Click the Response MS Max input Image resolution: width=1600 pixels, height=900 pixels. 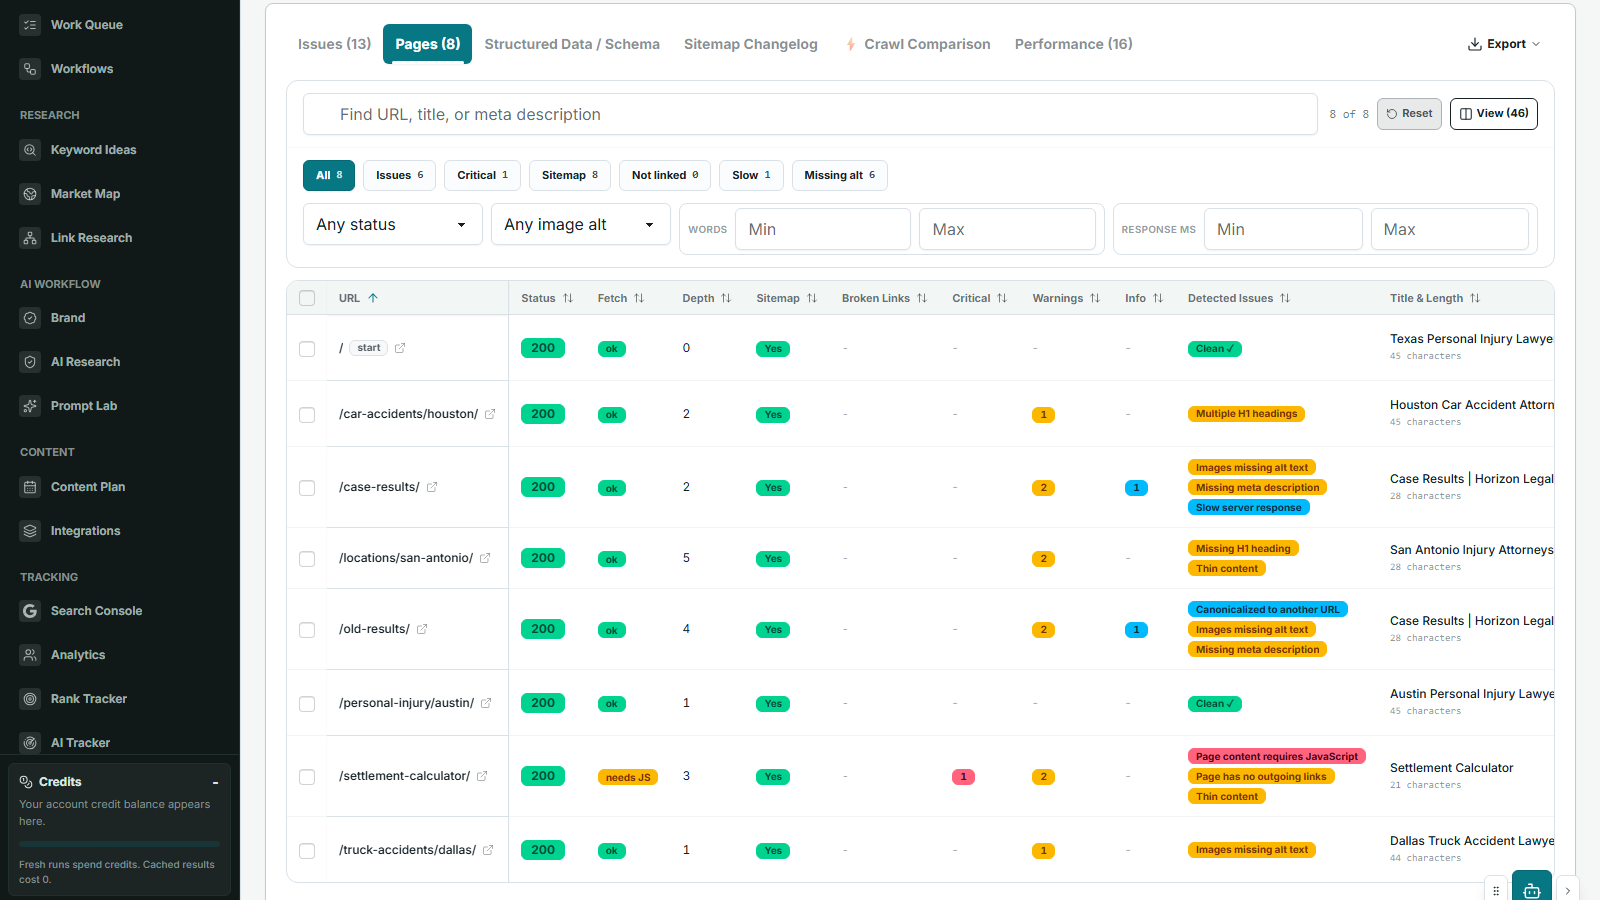pyautogui.click(x=1449, y=229)
